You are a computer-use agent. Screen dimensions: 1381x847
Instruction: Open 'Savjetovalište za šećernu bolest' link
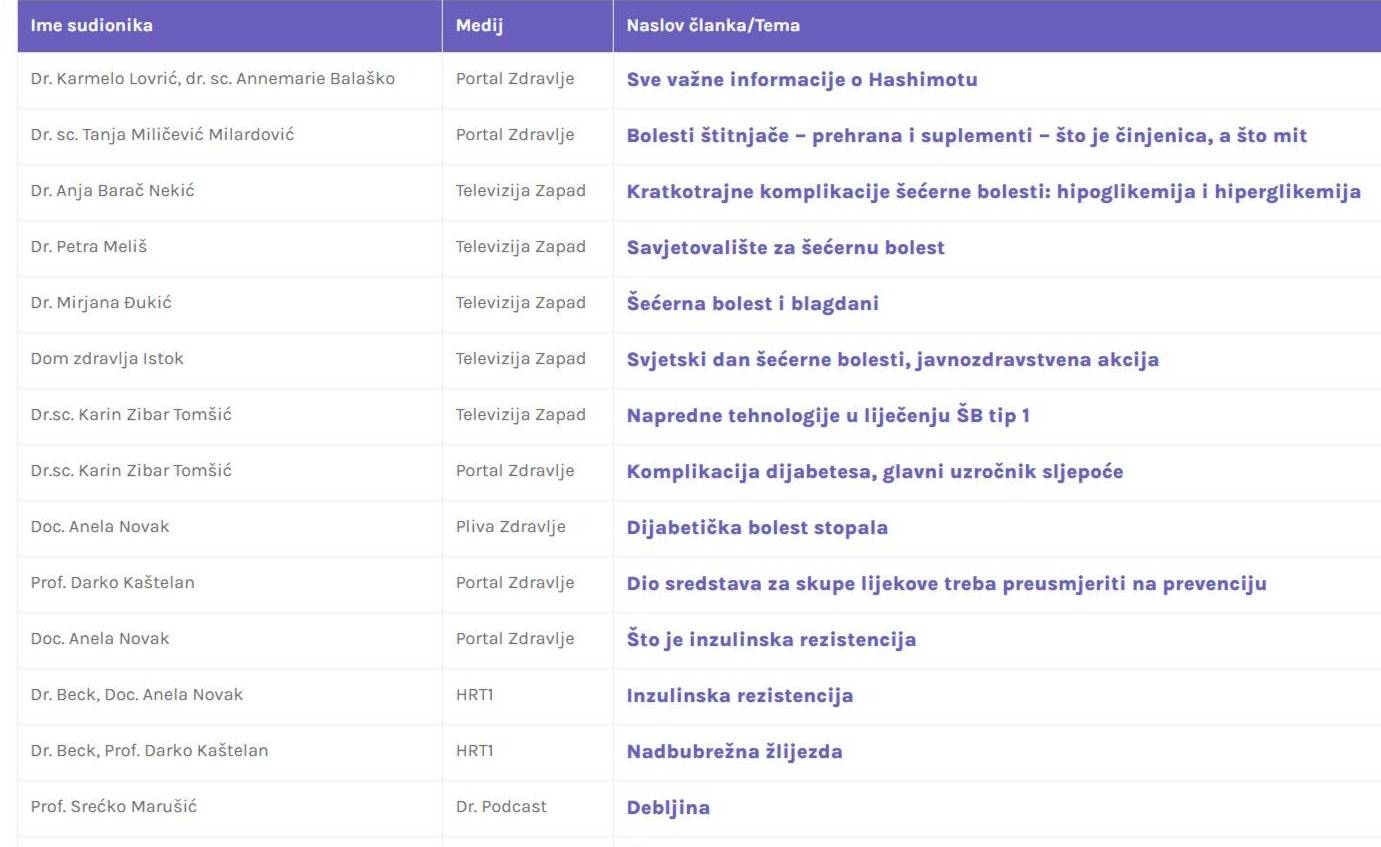tap(785, 248)
